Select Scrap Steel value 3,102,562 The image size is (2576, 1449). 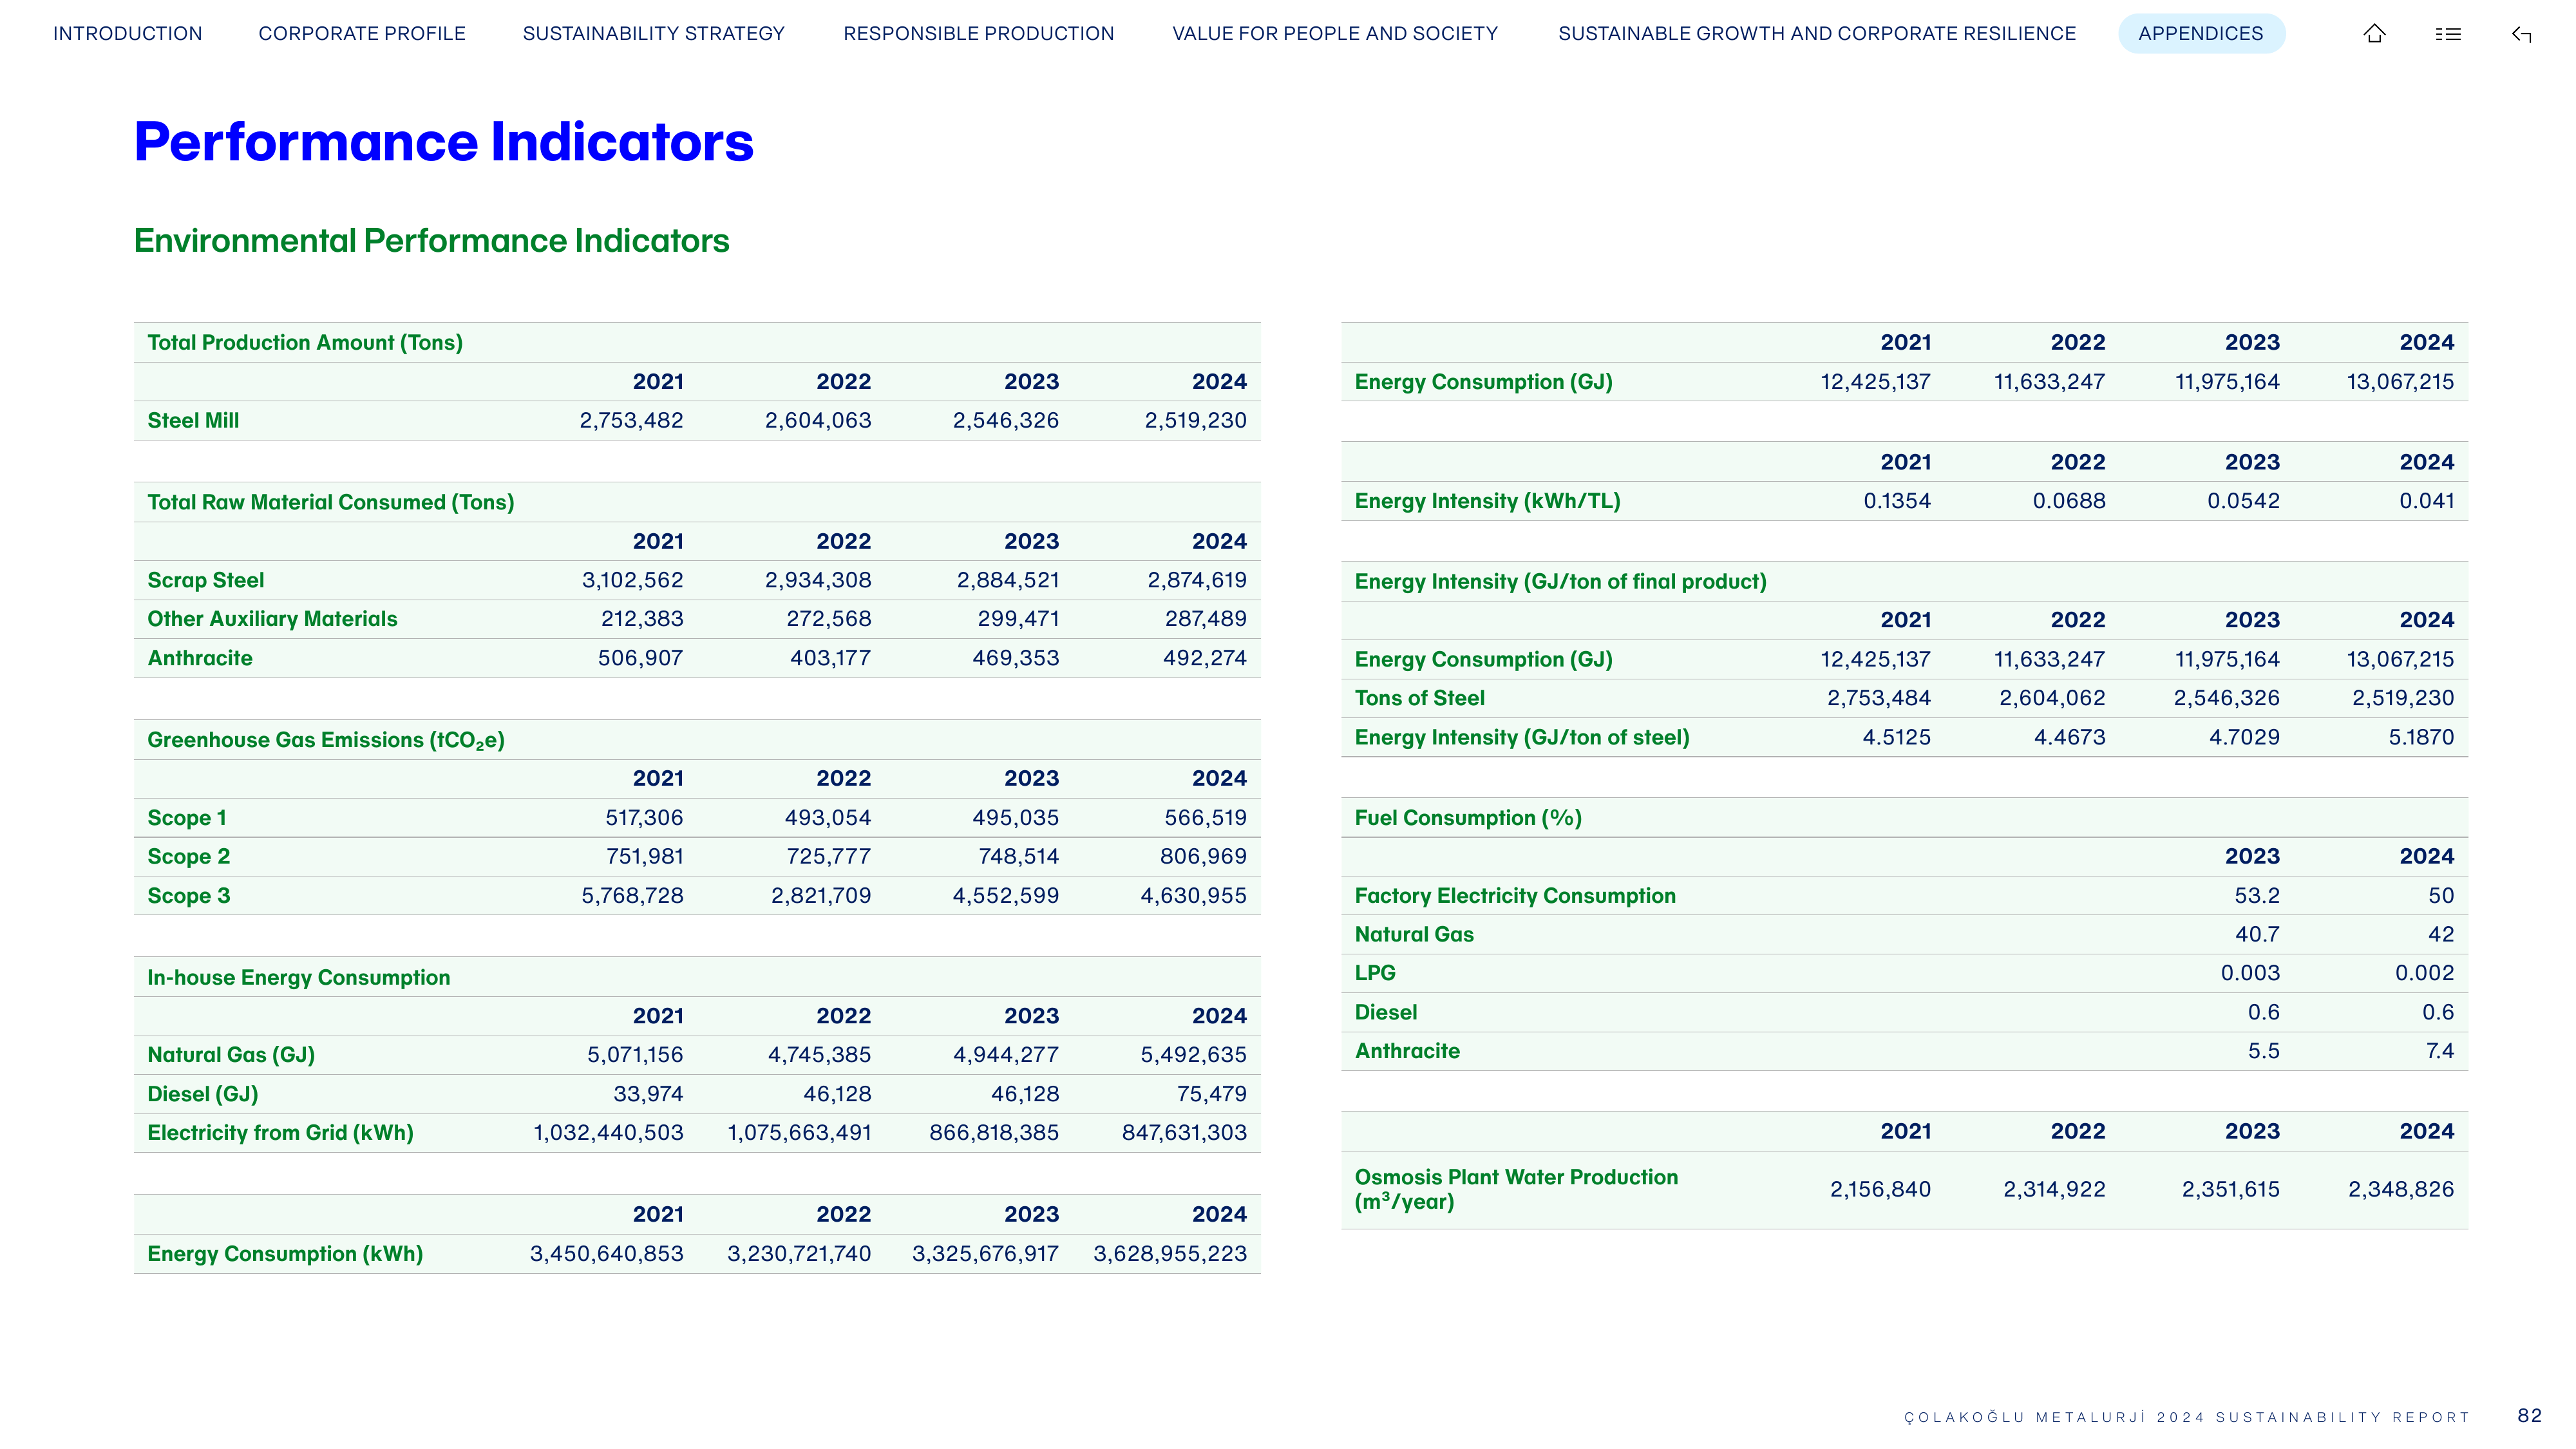click(633, 581)
